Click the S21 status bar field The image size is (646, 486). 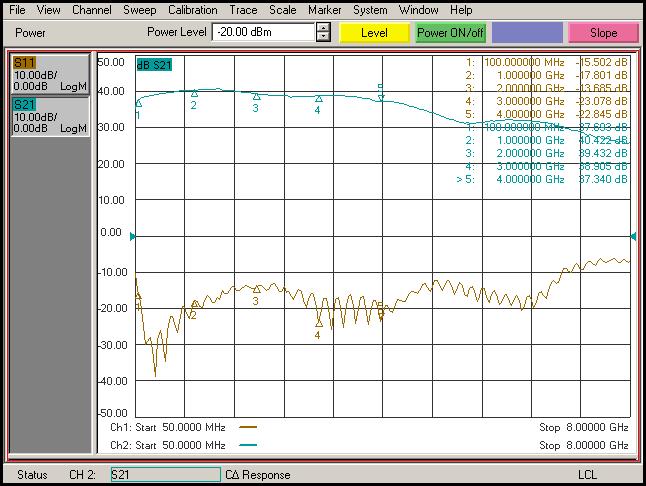166,474
